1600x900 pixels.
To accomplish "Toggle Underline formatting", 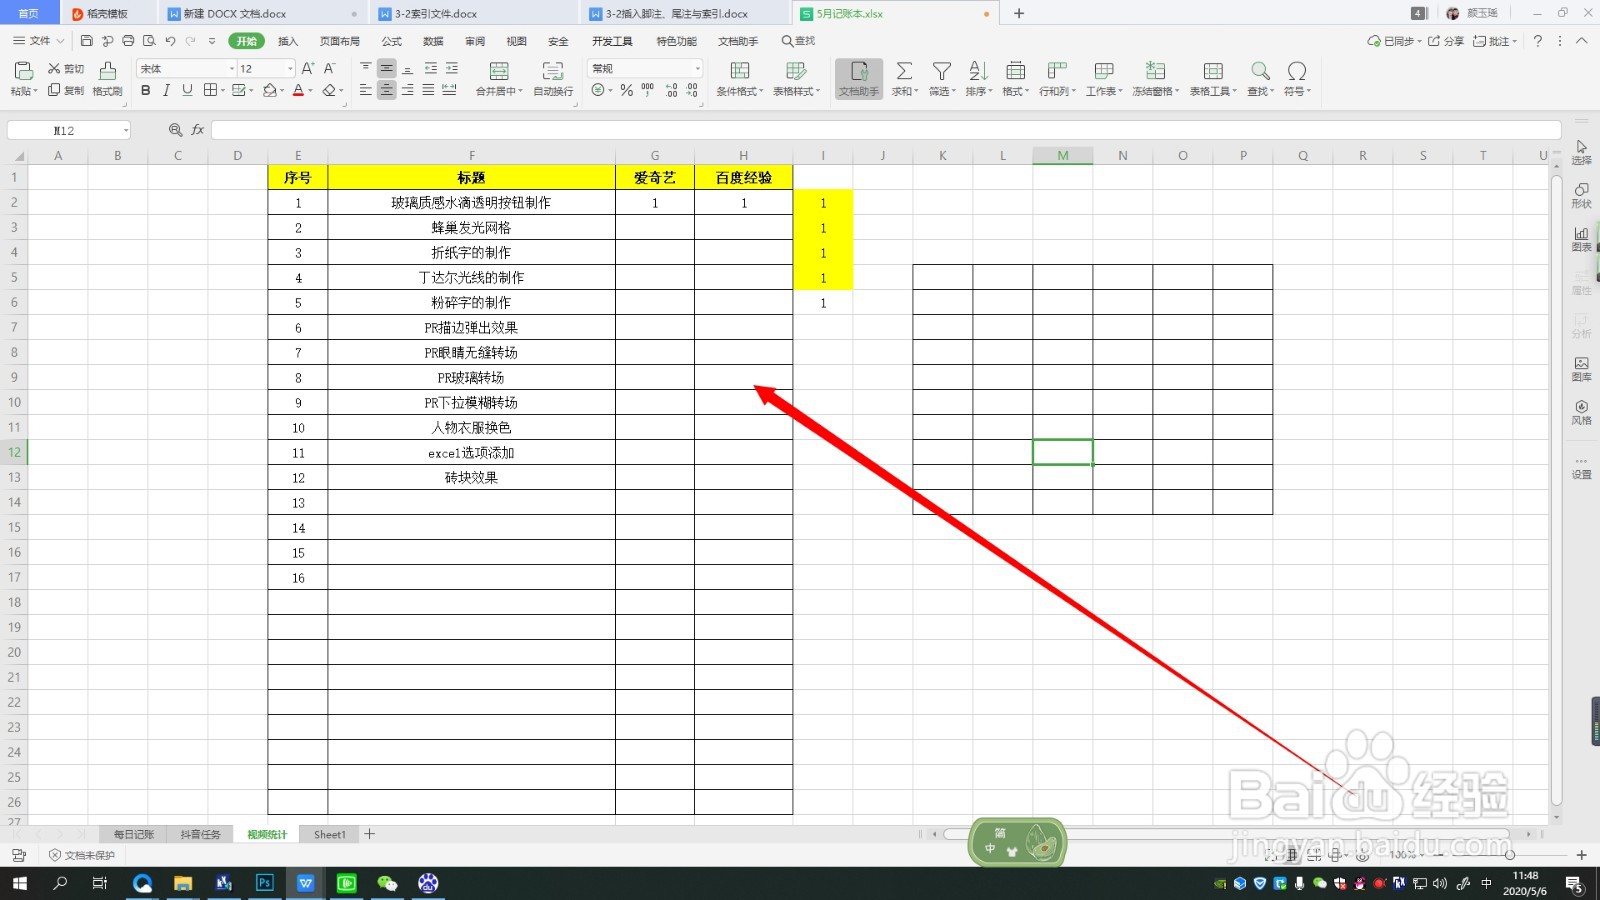I will click(x=187, y=91).
